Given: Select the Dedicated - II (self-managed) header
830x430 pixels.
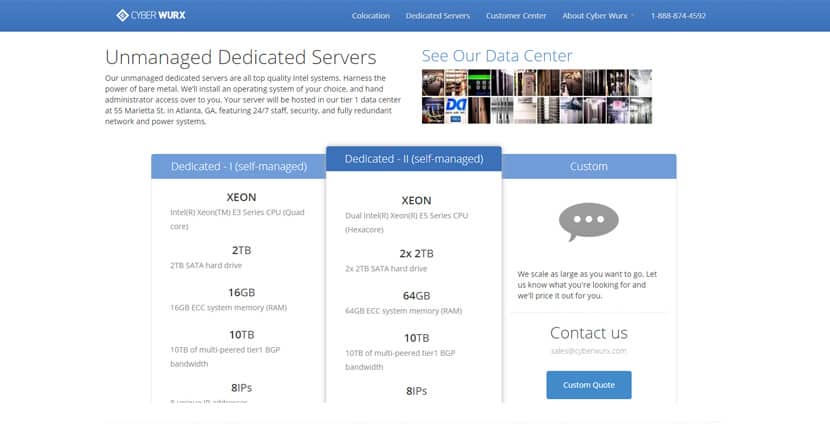Looking at the screenshot, I should (414, 159).
